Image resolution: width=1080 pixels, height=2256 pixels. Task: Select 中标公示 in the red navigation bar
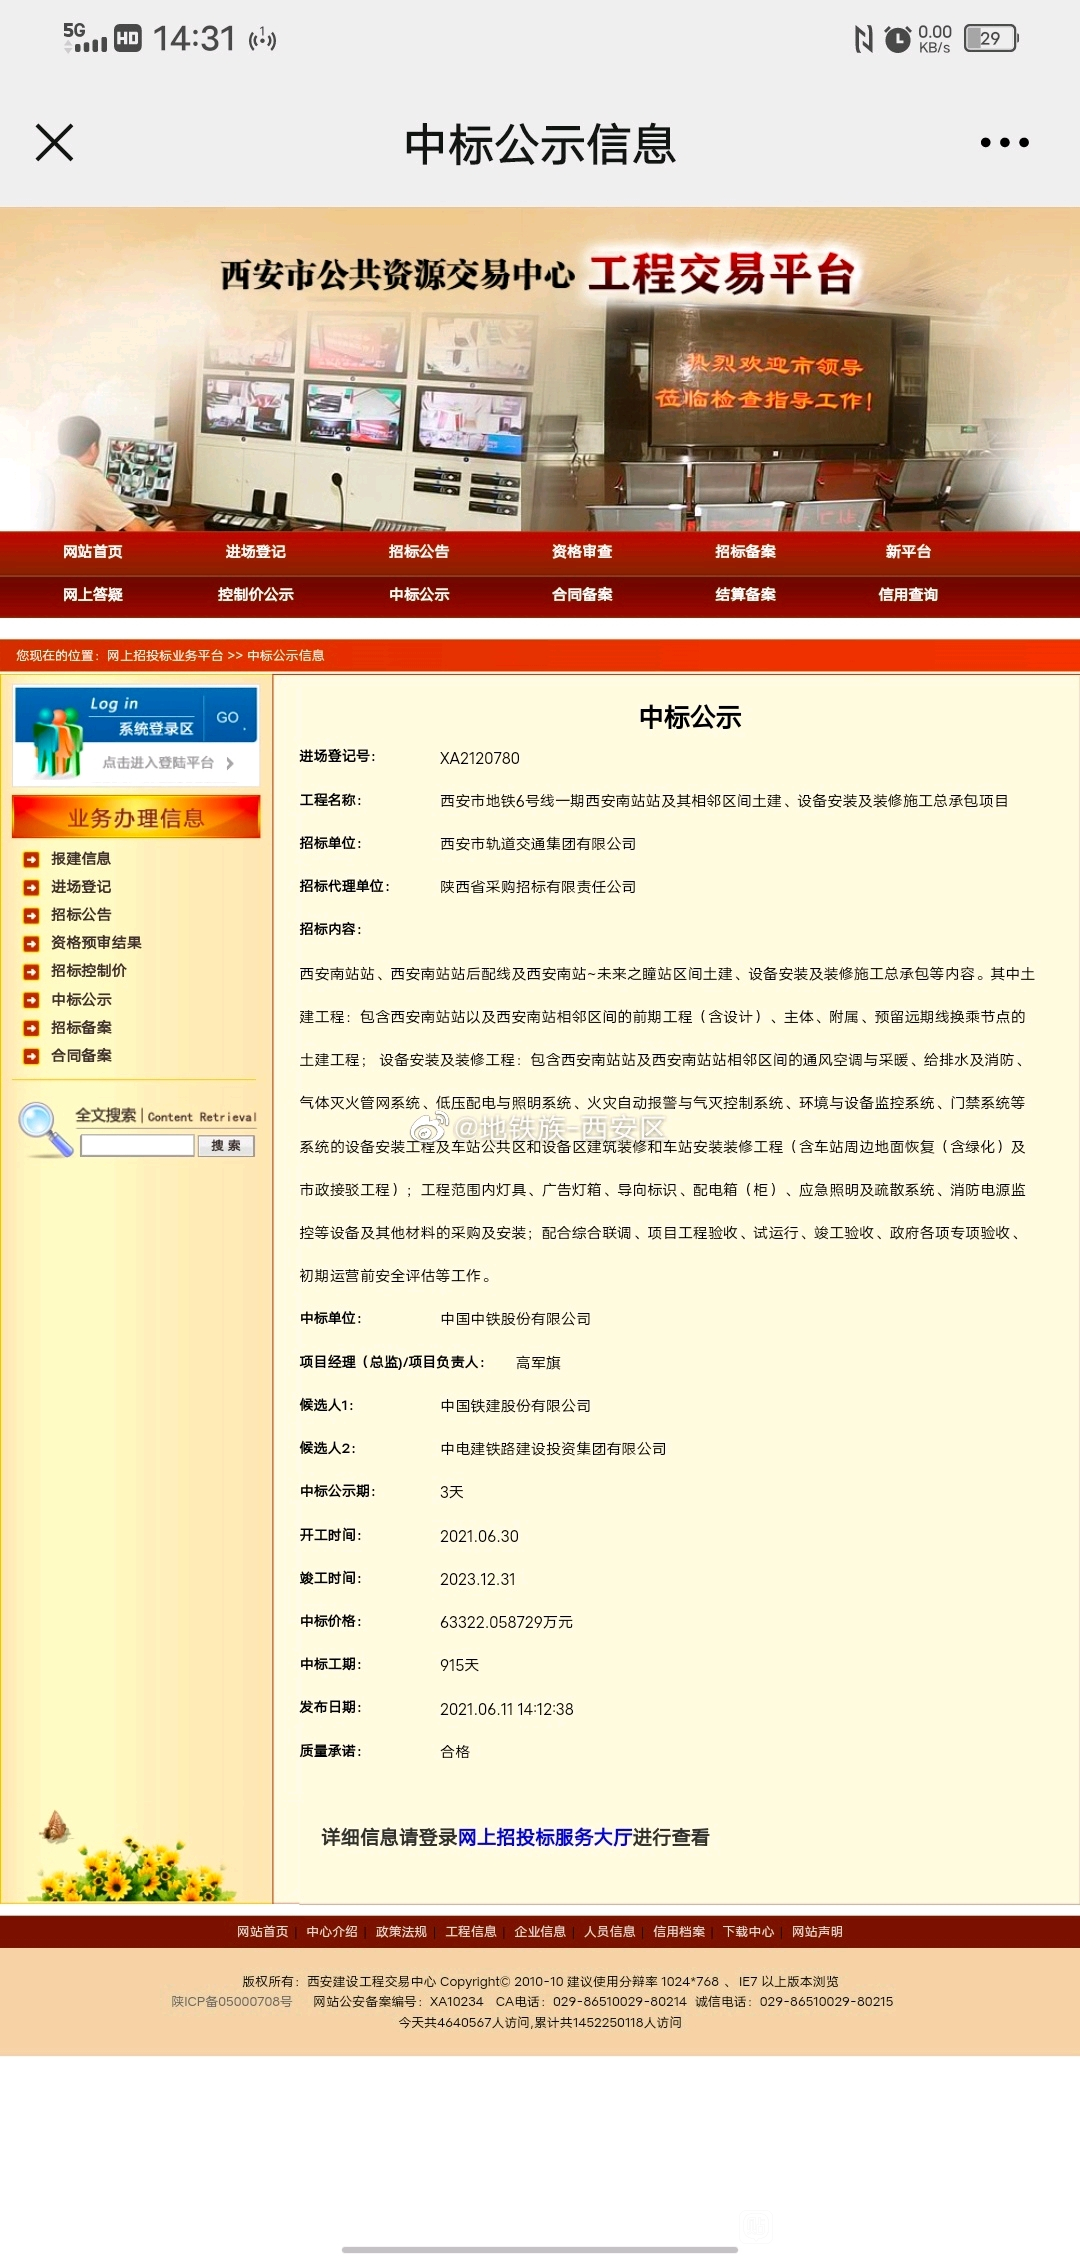tap(419, 595)
